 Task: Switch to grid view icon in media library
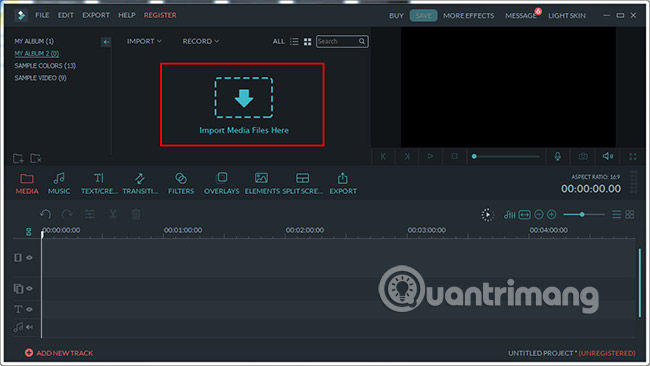(x=307, y=41)
